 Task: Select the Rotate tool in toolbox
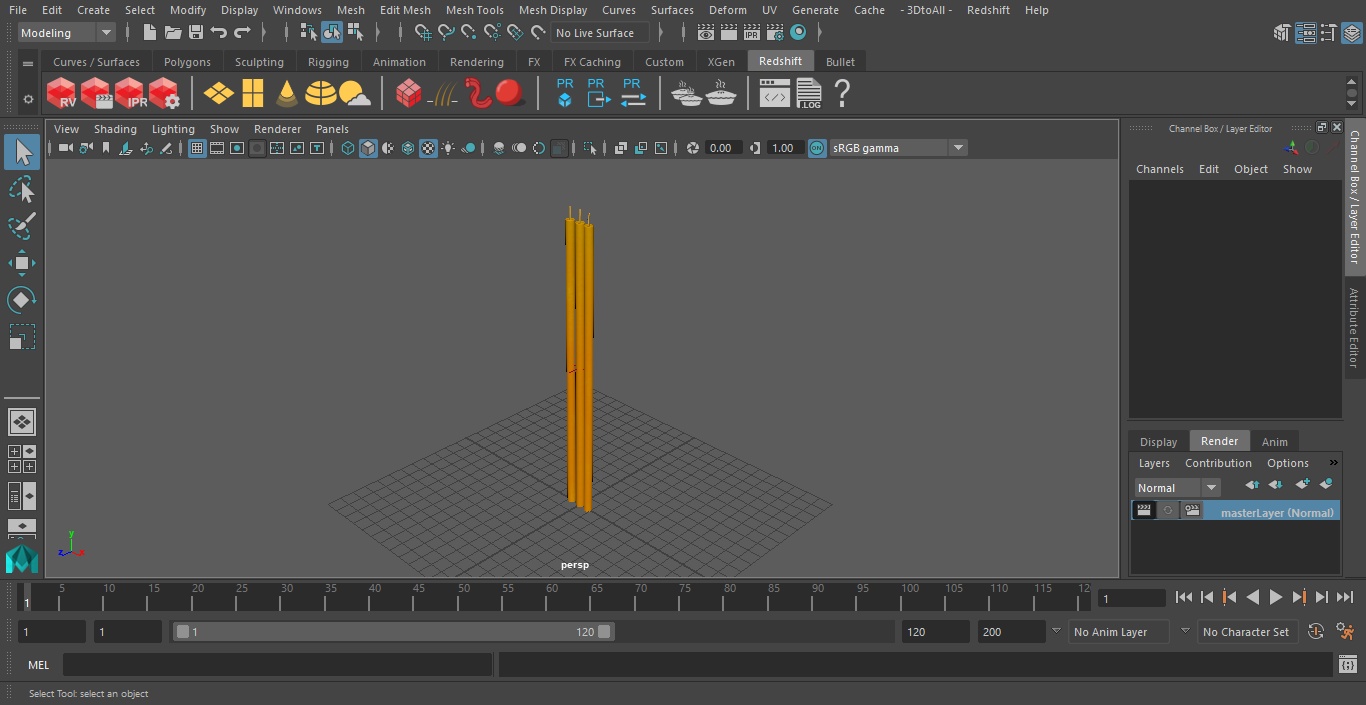pos(21,300)
